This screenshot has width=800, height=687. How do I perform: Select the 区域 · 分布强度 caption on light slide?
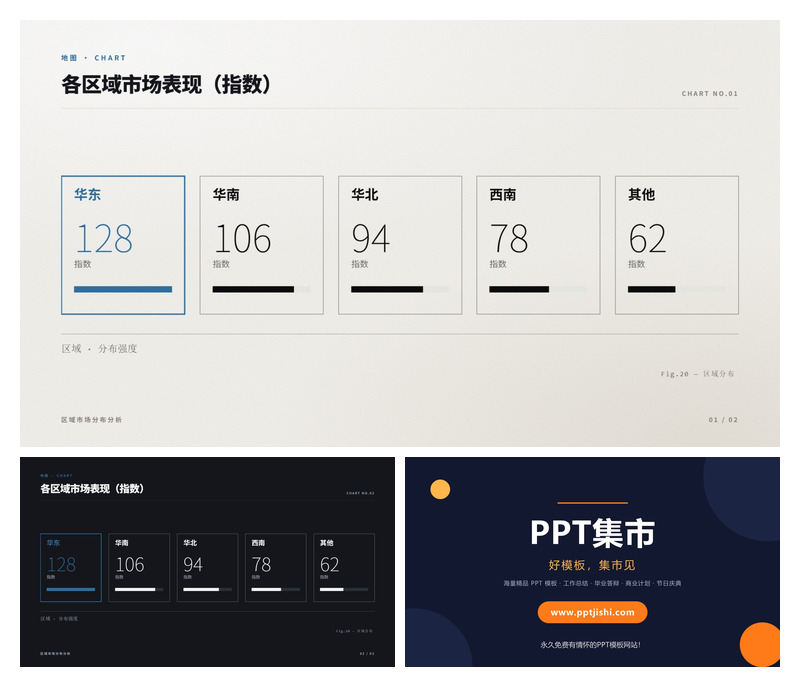pyautogui.click(x=99, y=348)
